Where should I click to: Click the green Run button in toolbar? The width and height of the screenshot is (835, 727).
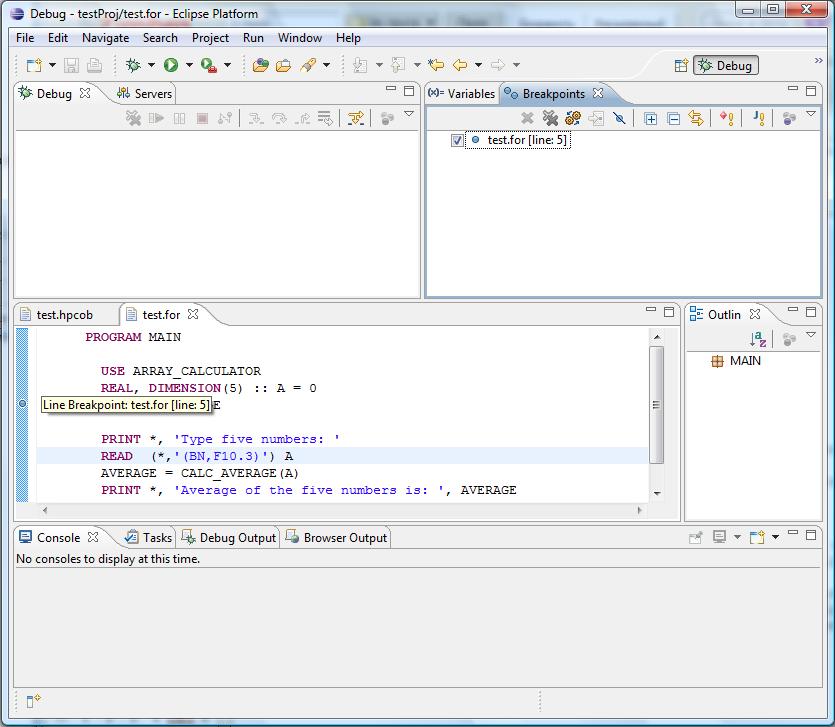[x=171, y=65]
